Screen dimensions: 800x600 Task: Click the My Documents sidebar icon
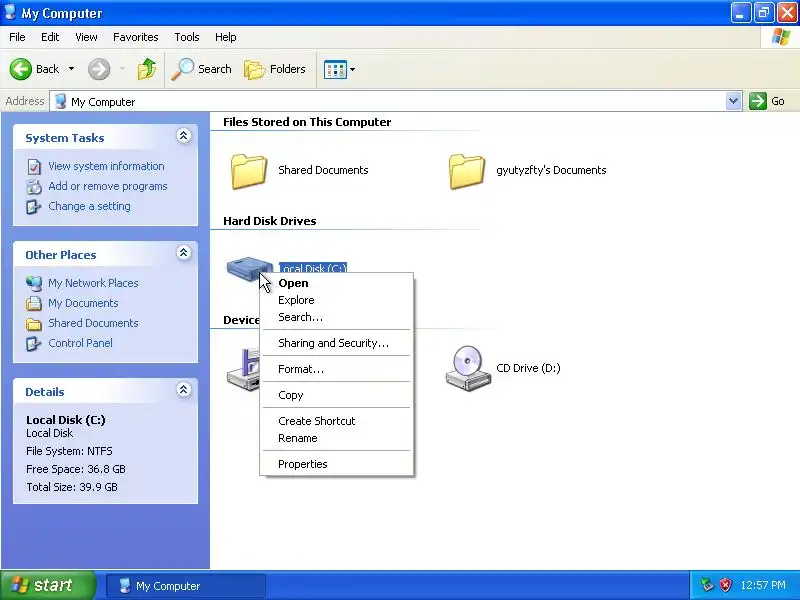tap(34, 303)
